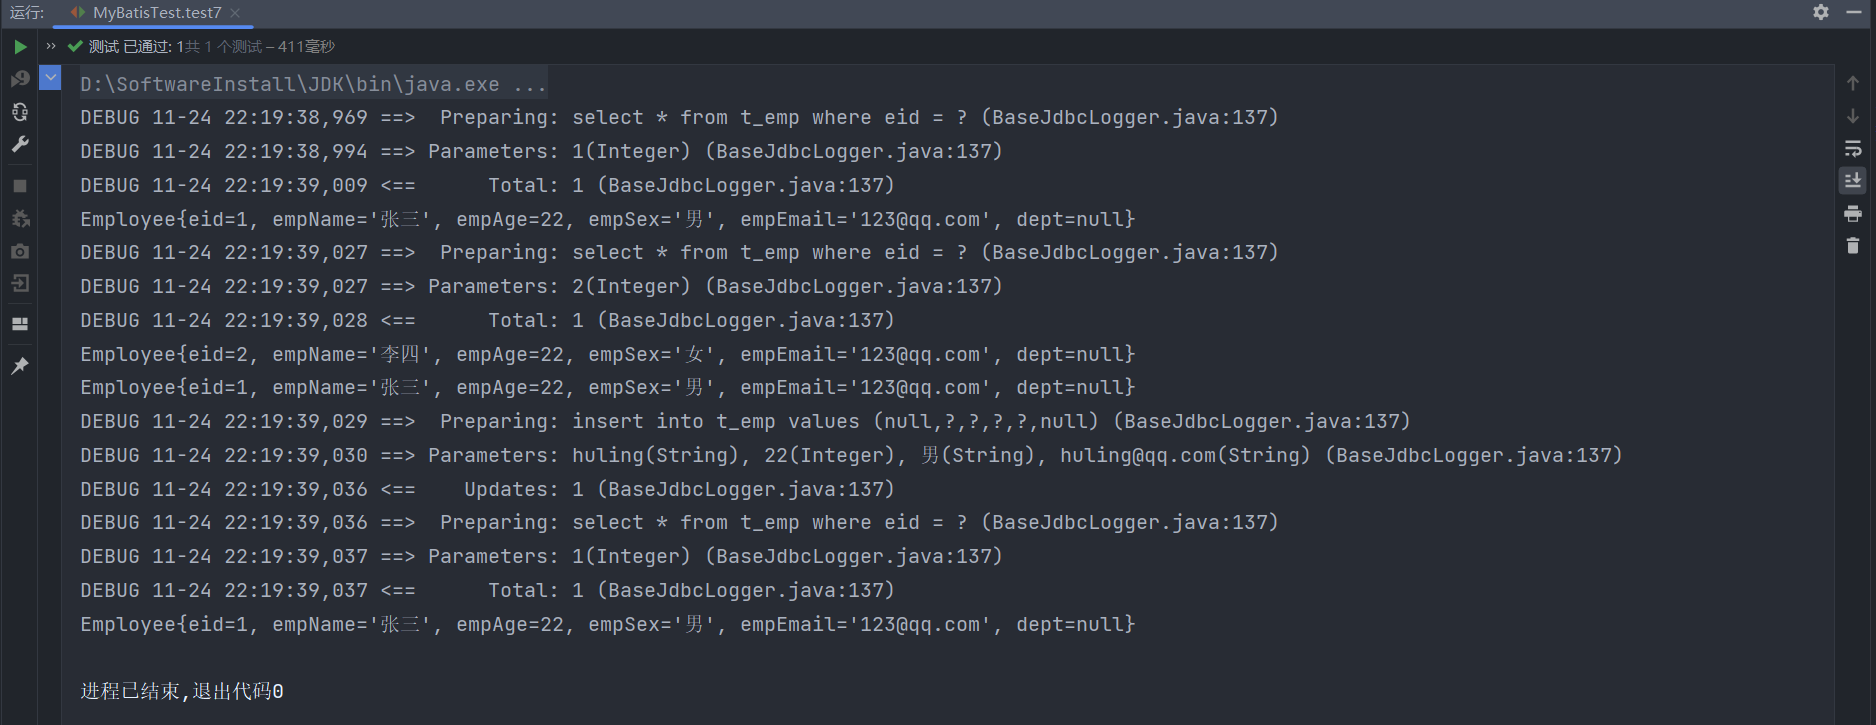
Task: Click the insert into t_emp log line
Action: click(745, 422)
